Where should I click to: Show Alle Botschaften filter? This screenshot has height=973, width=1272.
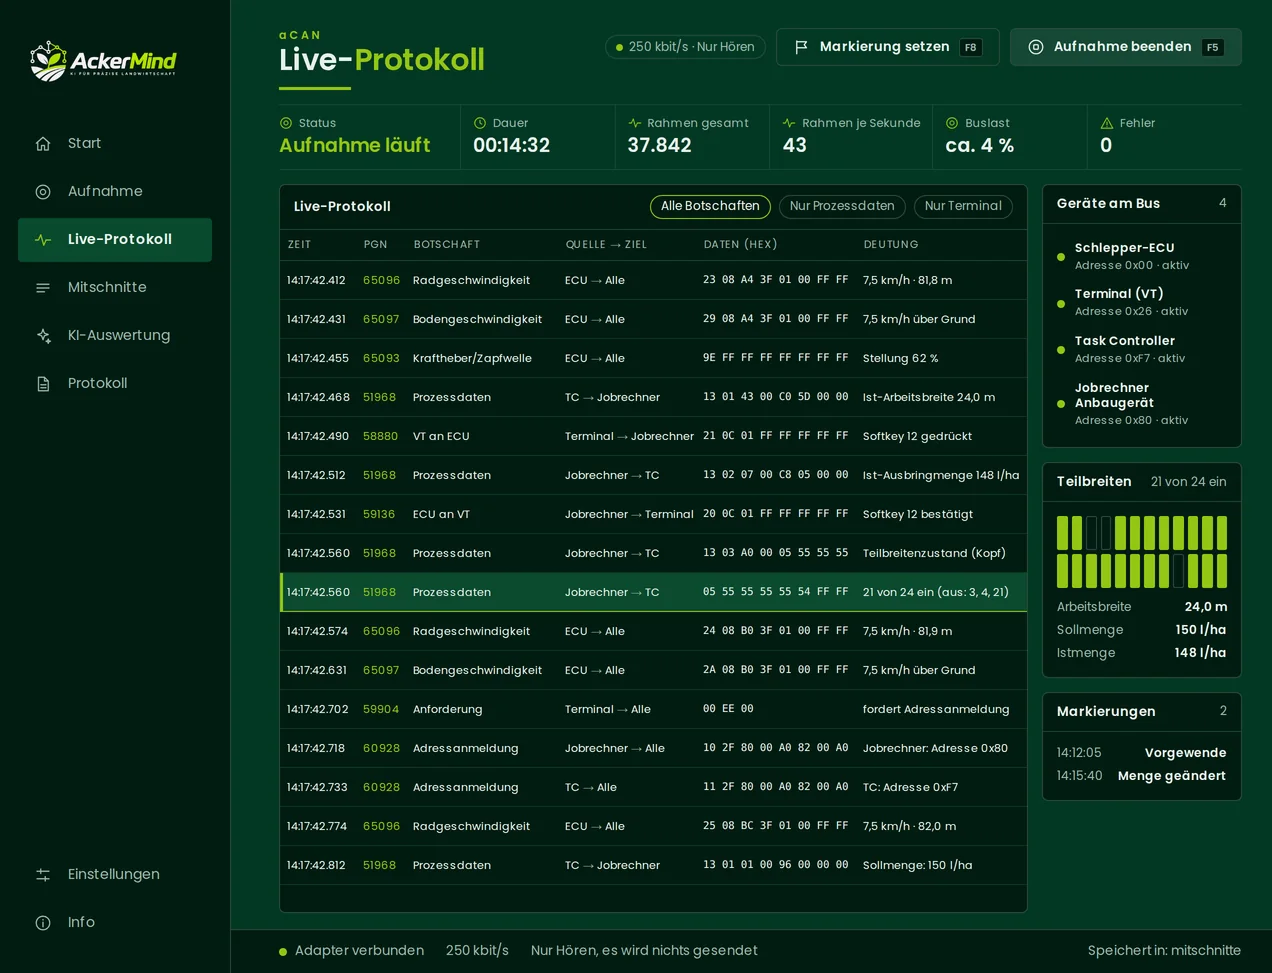(710, 206)
